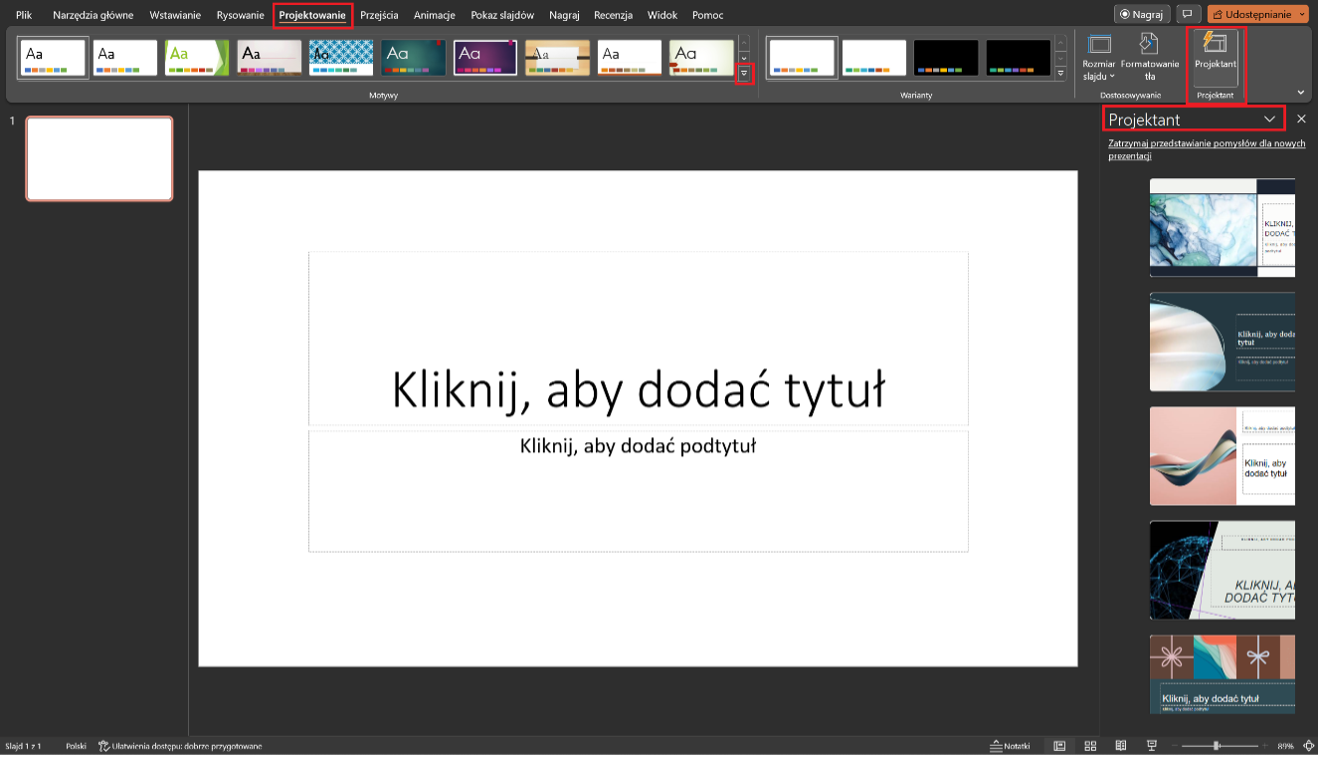Toggle the Notatki notes pane
This screenshot has height=757, width=1320.
1010,746
